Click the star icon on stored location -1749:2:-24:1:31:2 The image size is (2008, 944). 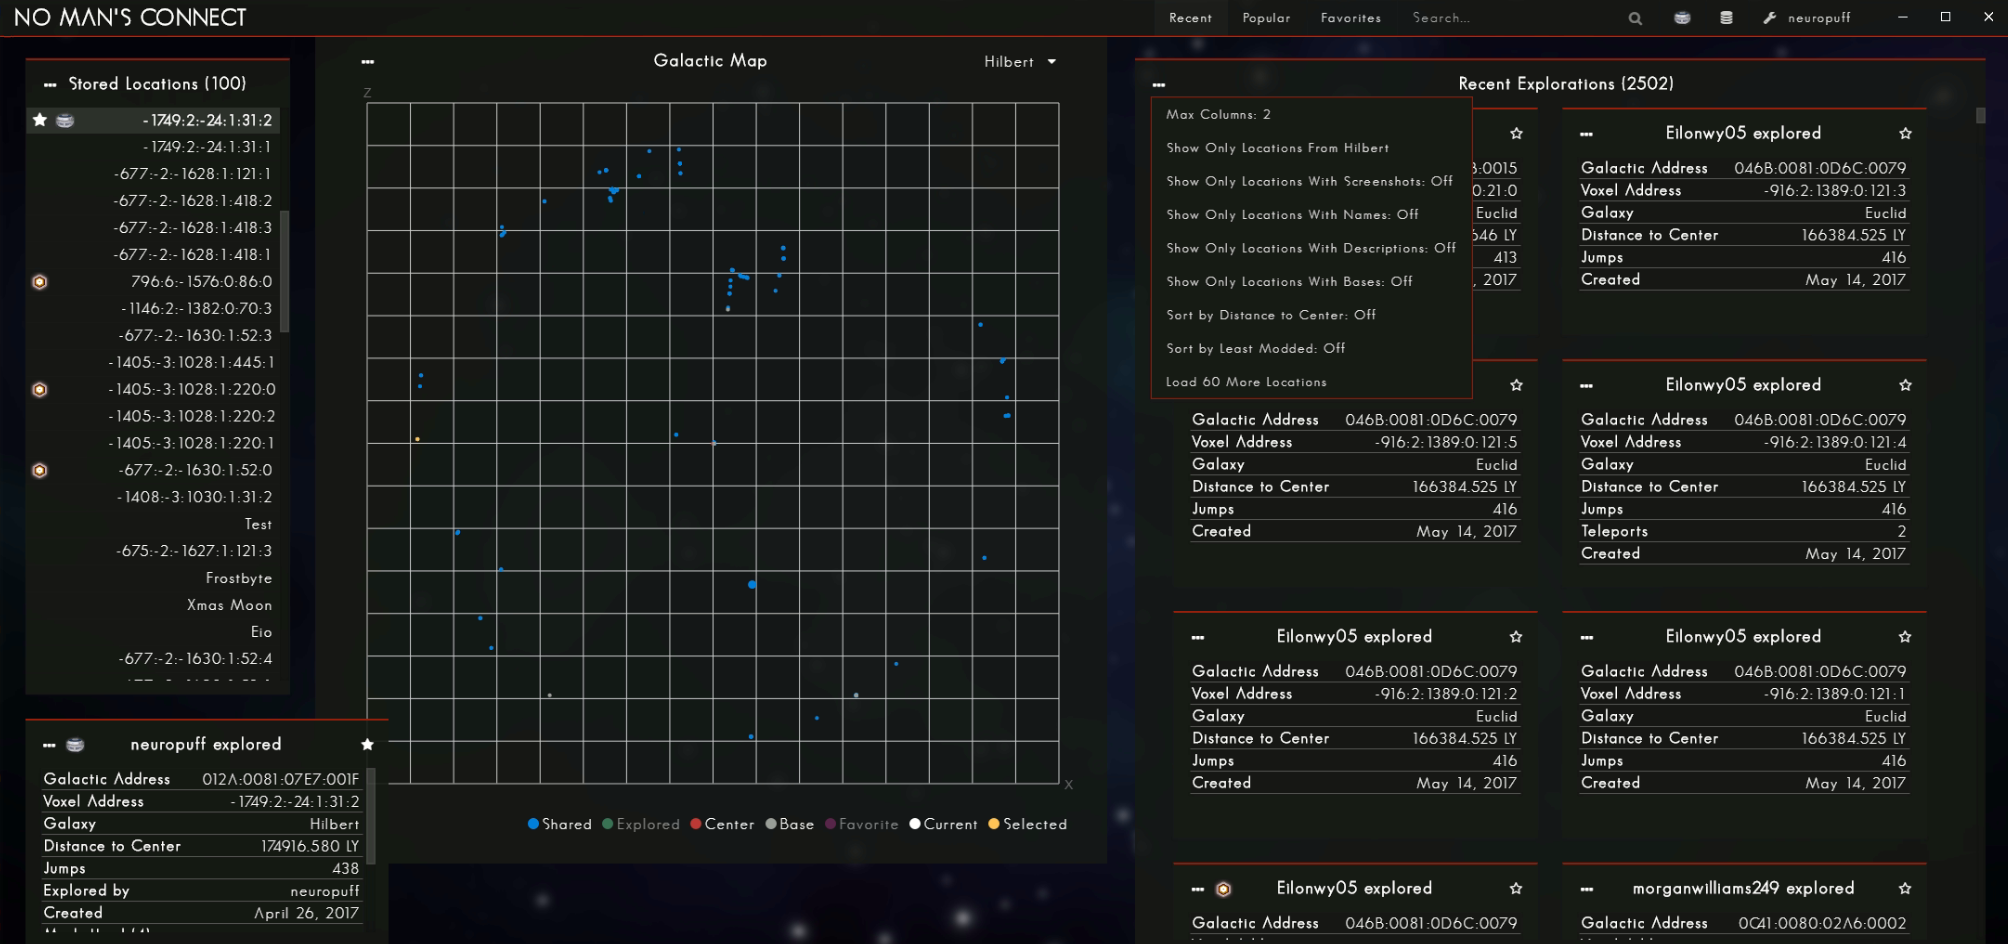(x=40, y=120)
